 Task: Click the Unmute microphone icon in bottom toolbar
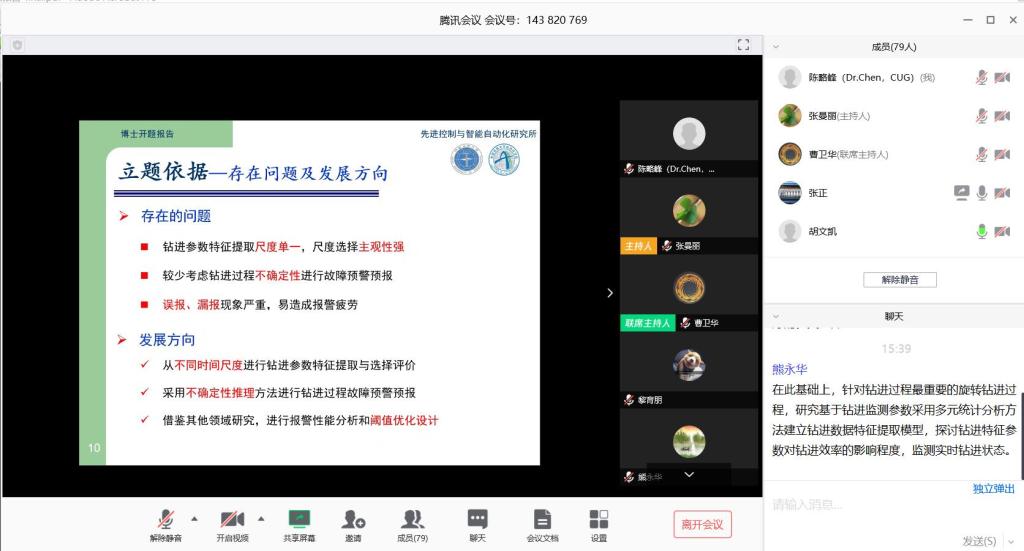pos(166,520)
